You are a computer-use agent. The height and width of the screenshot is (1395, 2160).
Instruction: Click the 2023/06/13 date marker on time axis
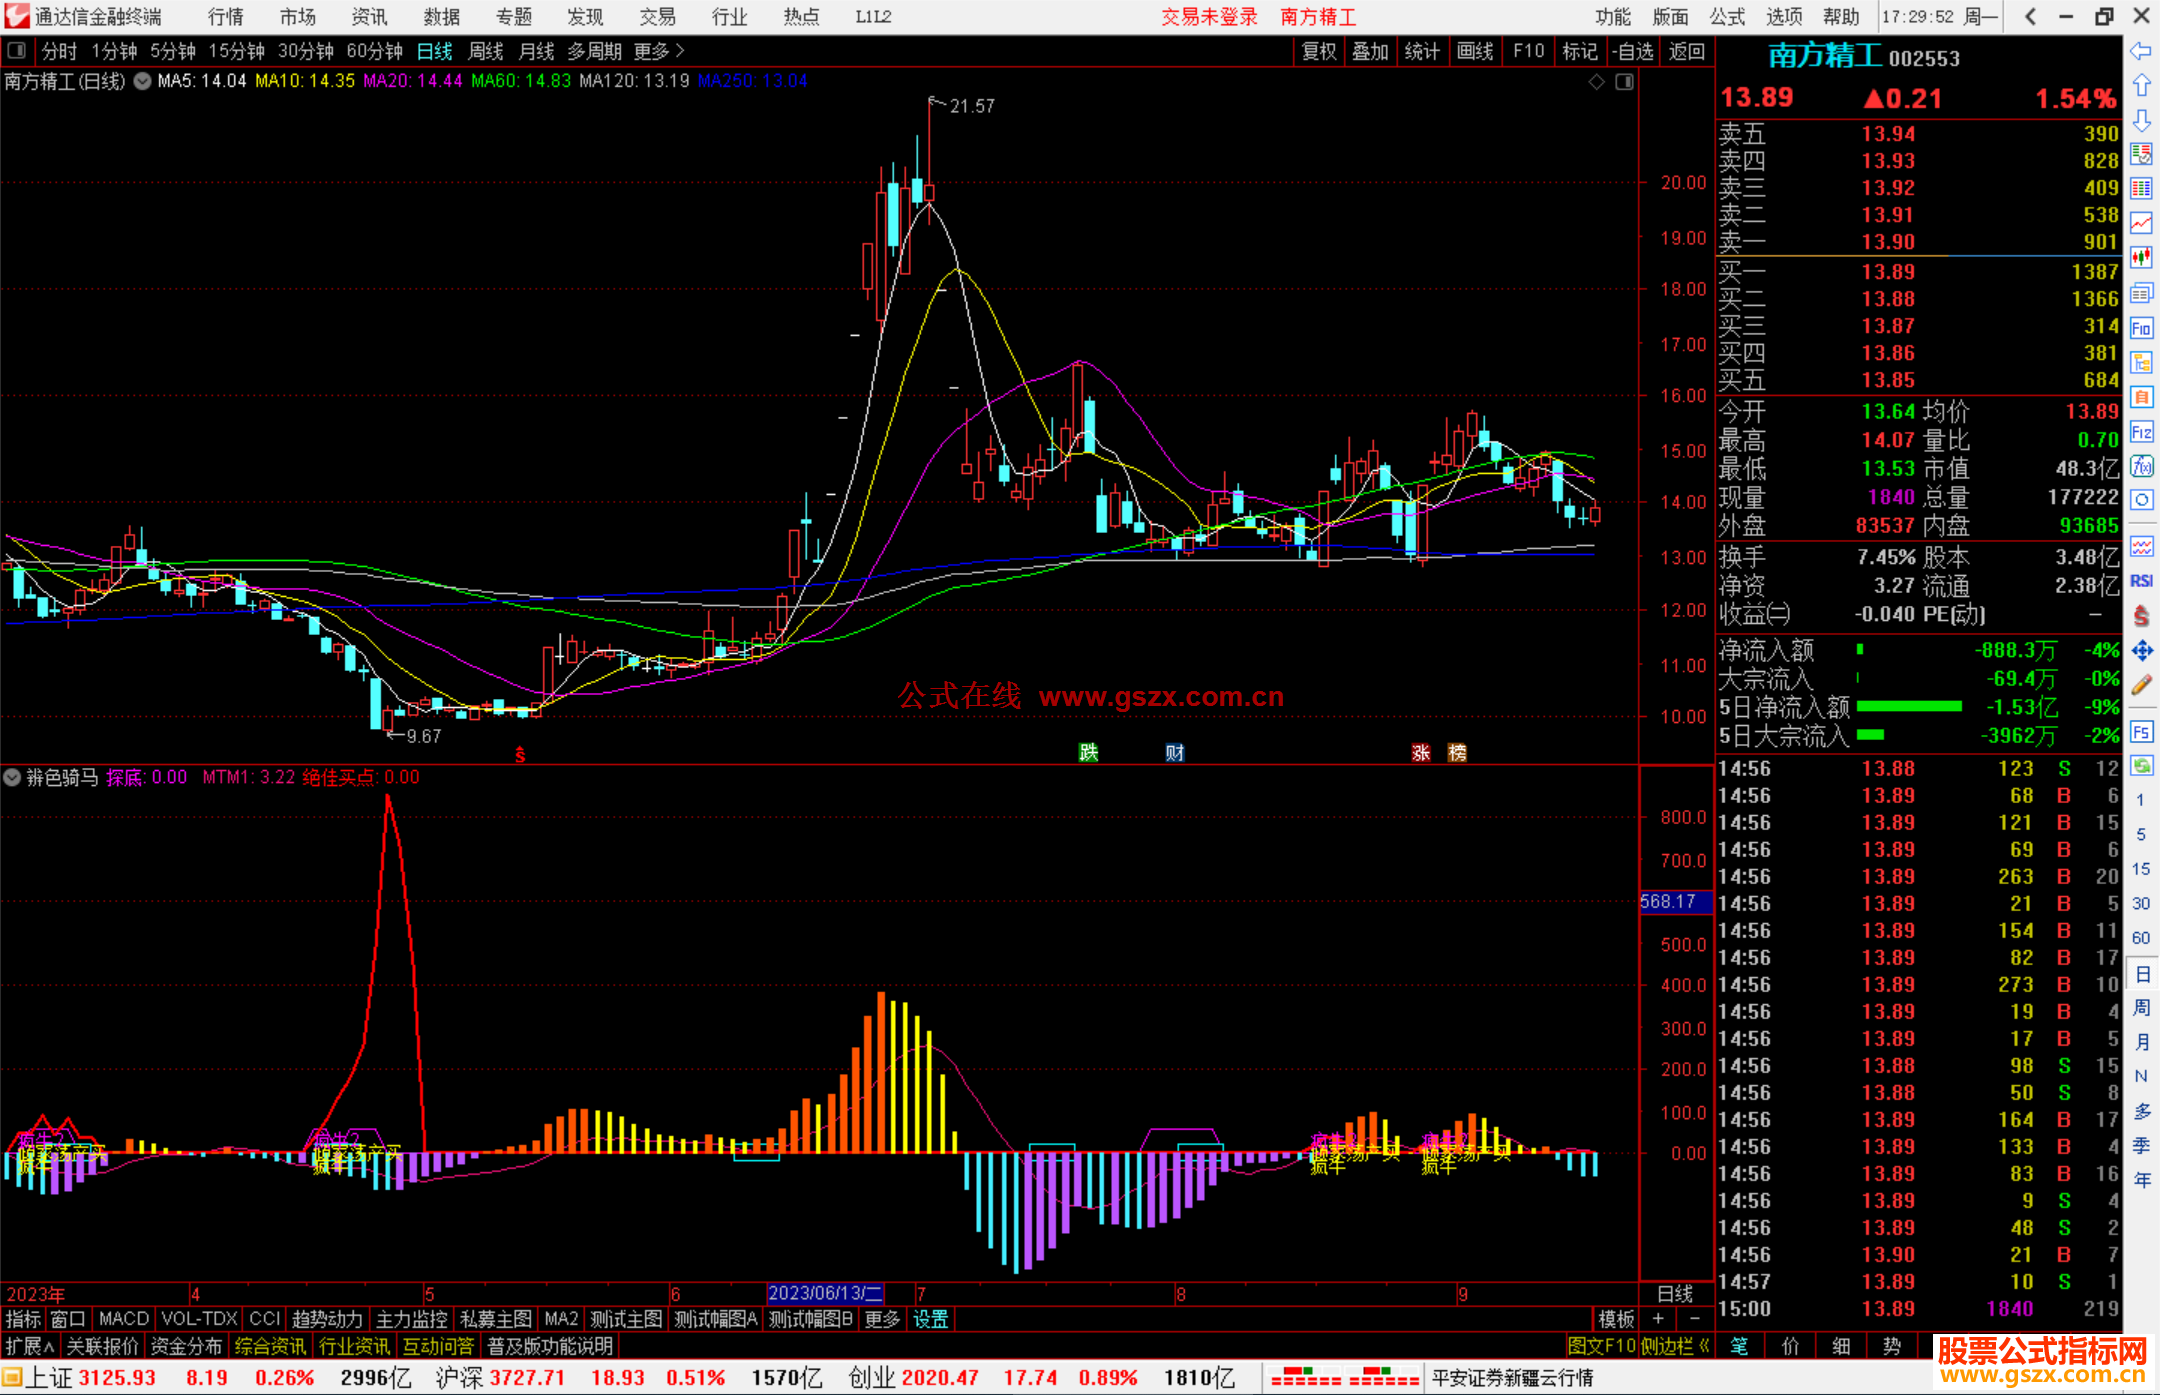point(825,1294)
